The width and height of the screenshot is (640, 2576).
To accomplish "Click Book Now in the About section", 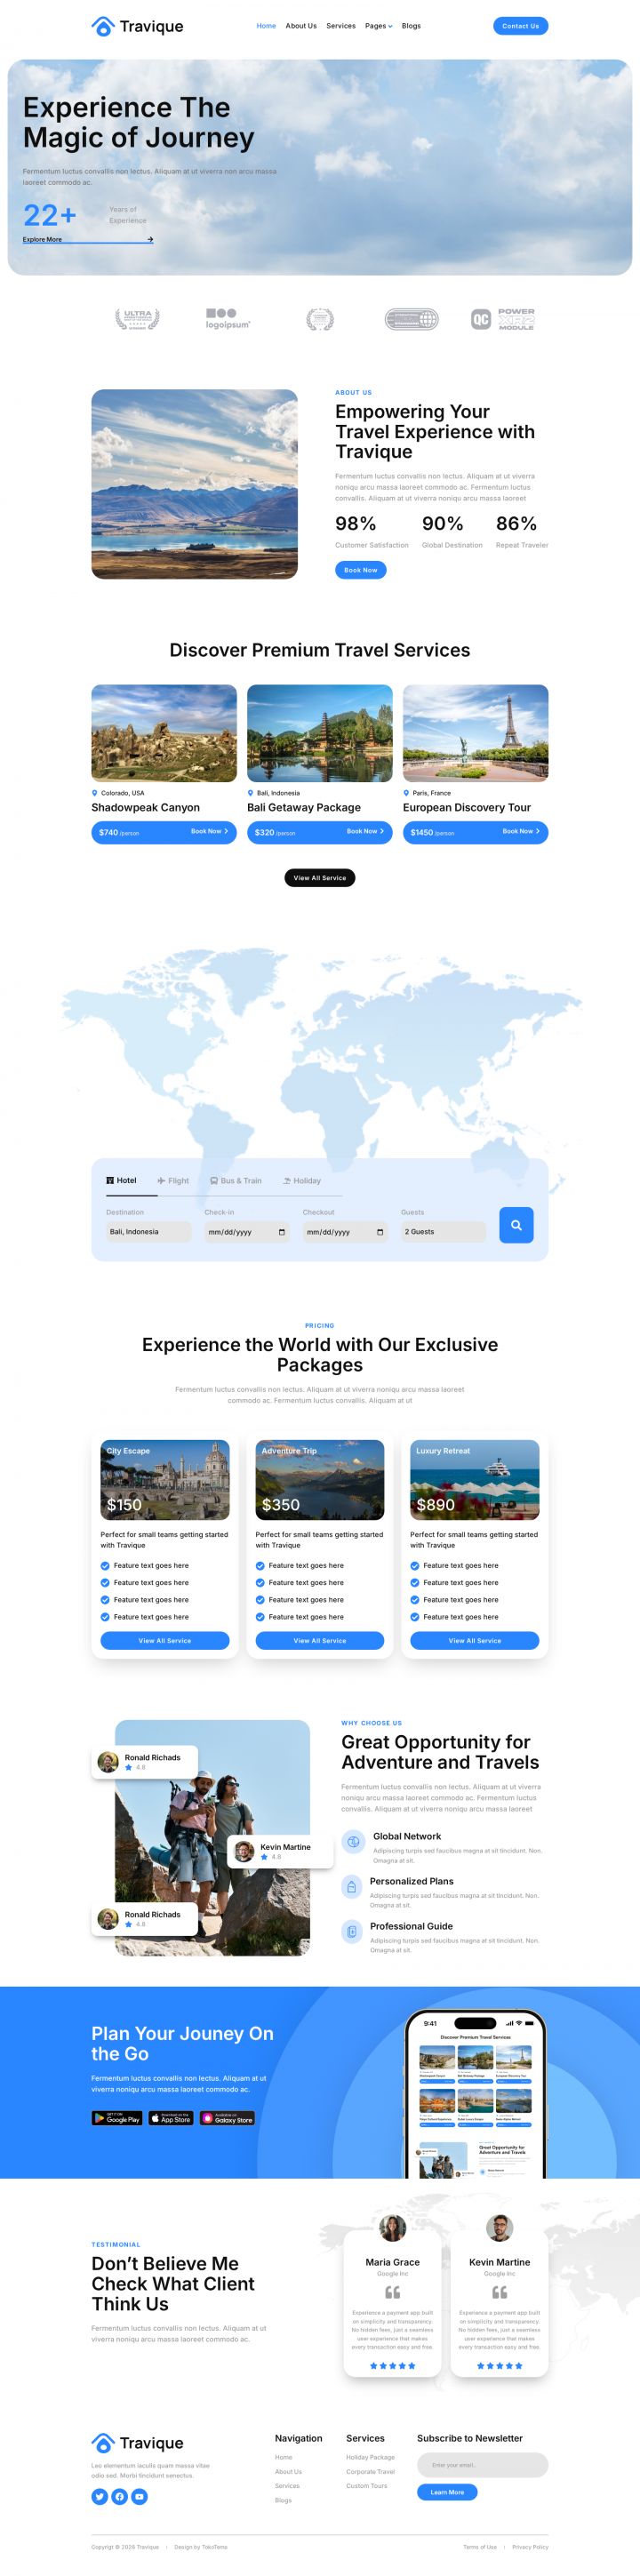I will coord(361,570).
